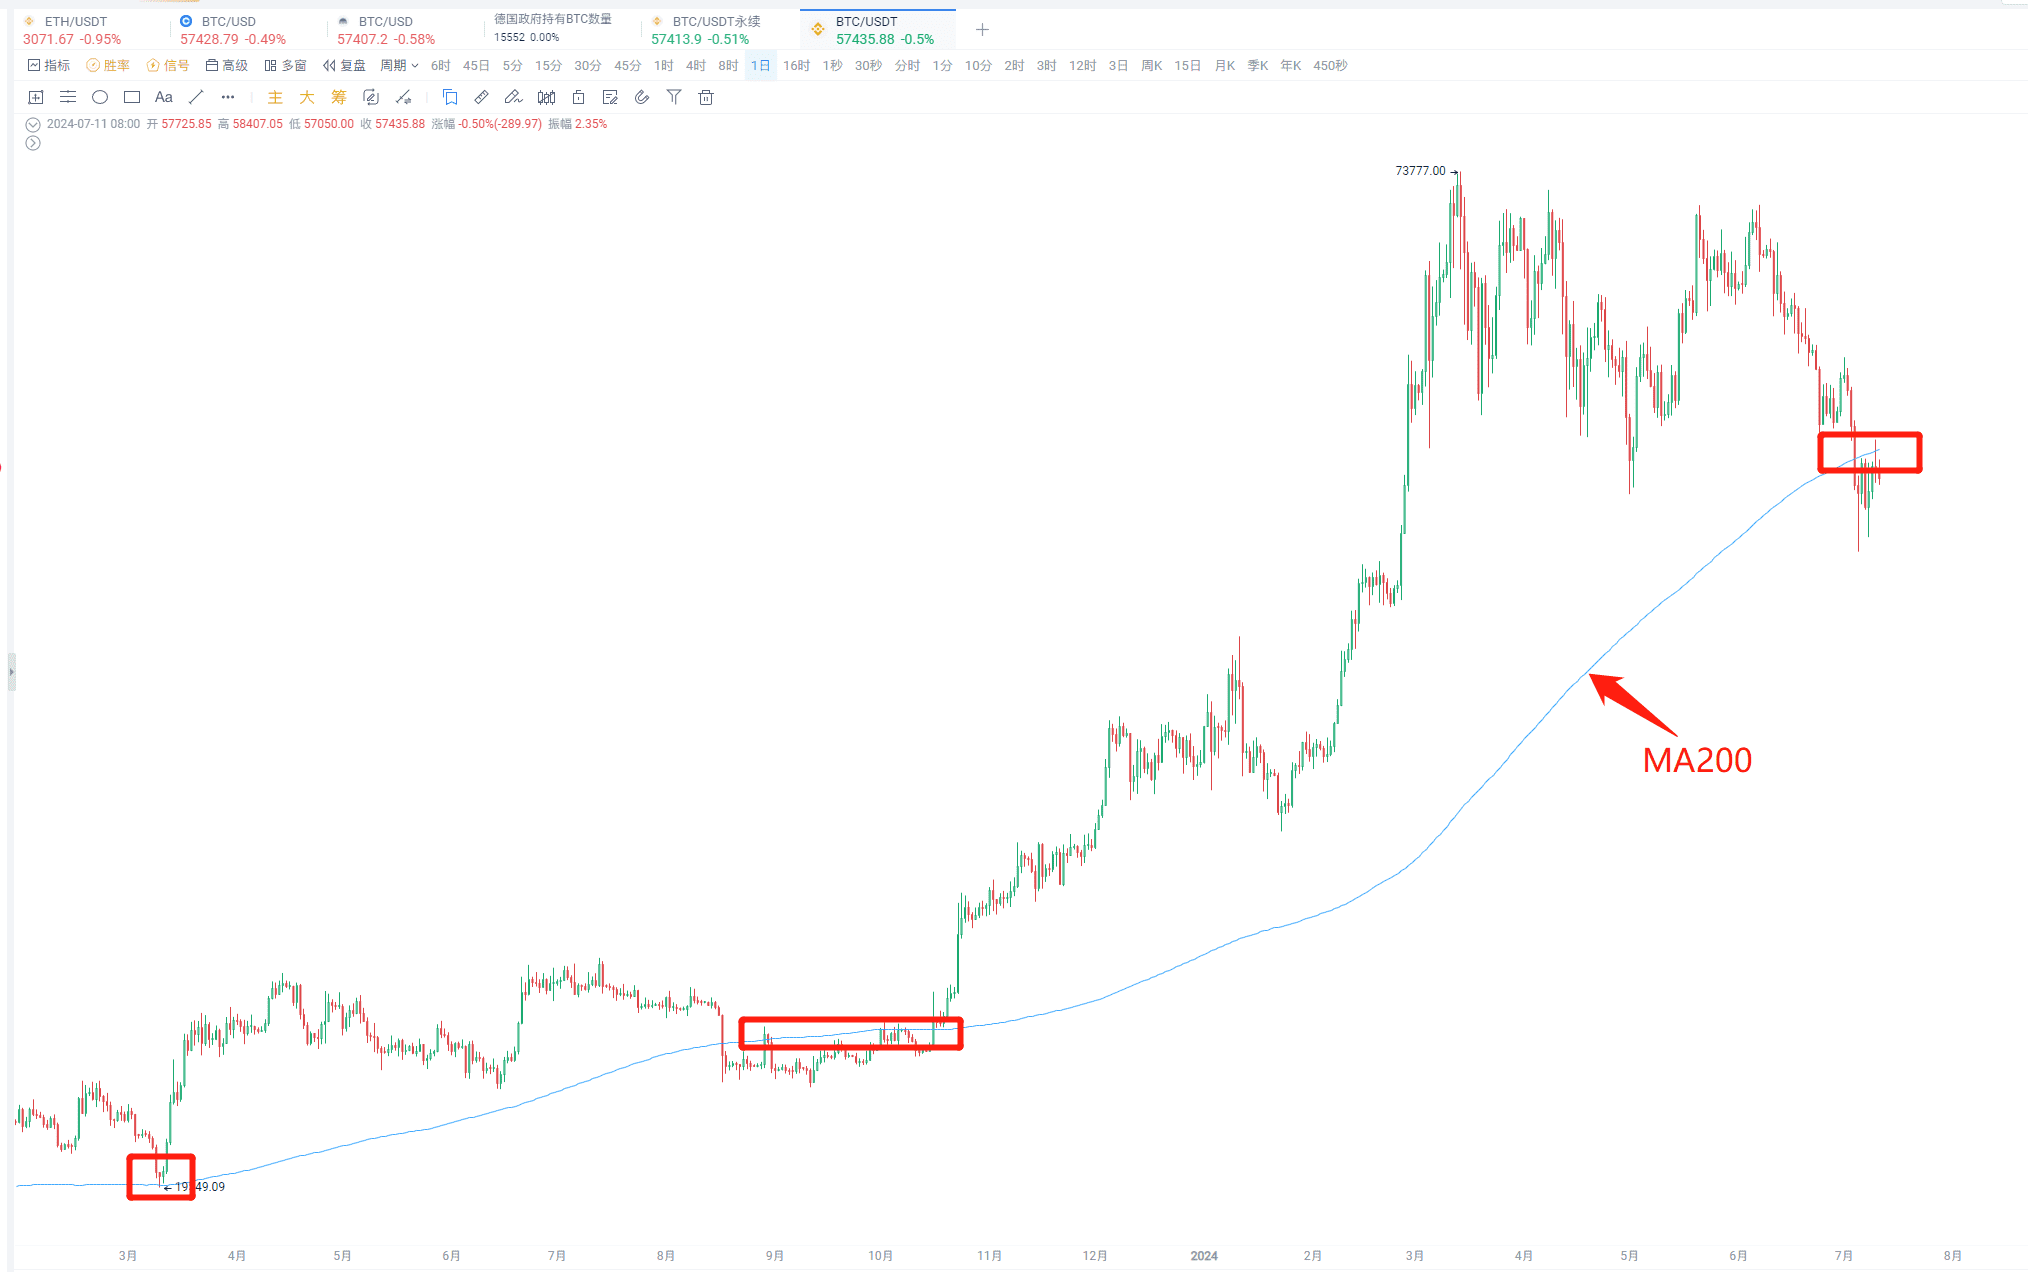Toggle the 主 main-force indicator

[x=275, y=97]
